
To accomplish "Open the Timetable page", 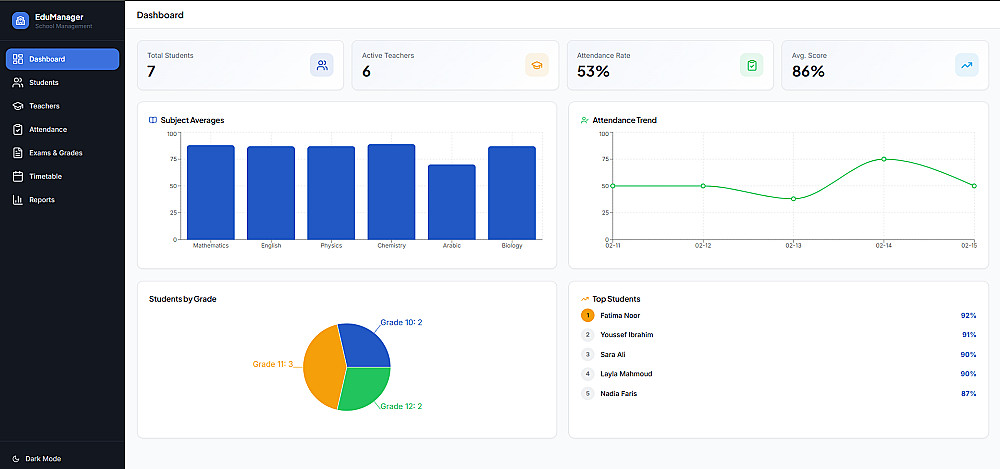I will (x=62, y=176).
